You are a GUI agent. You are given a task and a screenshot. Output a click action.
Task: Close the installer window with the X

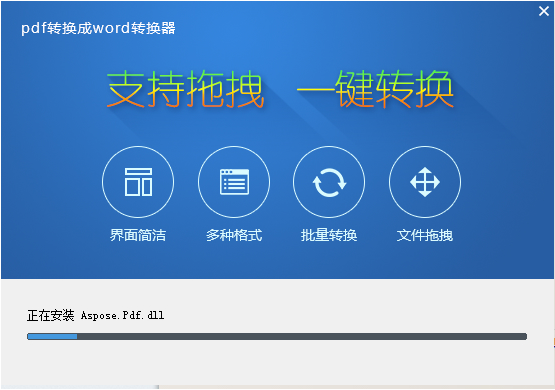544,11
